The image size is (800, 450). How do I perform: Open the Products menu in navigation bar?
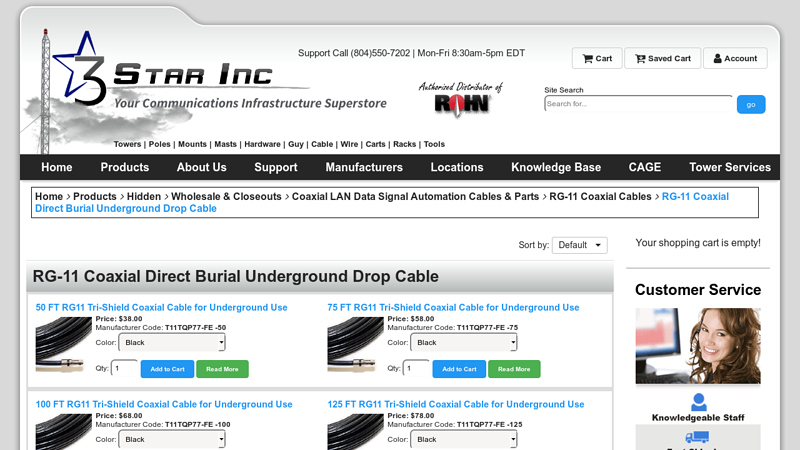click(125, 167)
